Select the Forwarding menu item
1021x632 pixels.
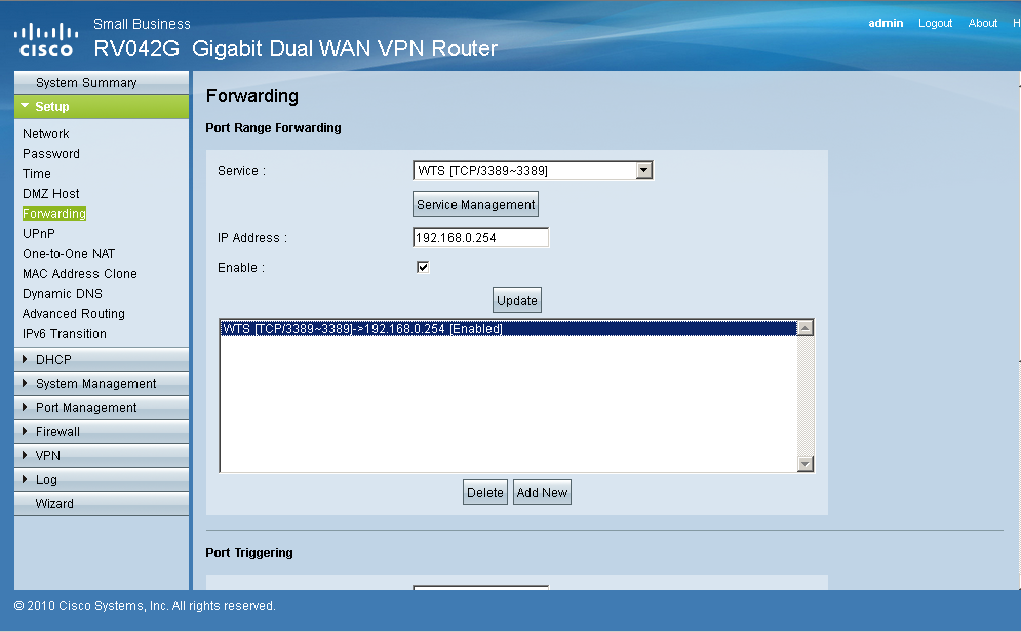(x=55, y=213)
